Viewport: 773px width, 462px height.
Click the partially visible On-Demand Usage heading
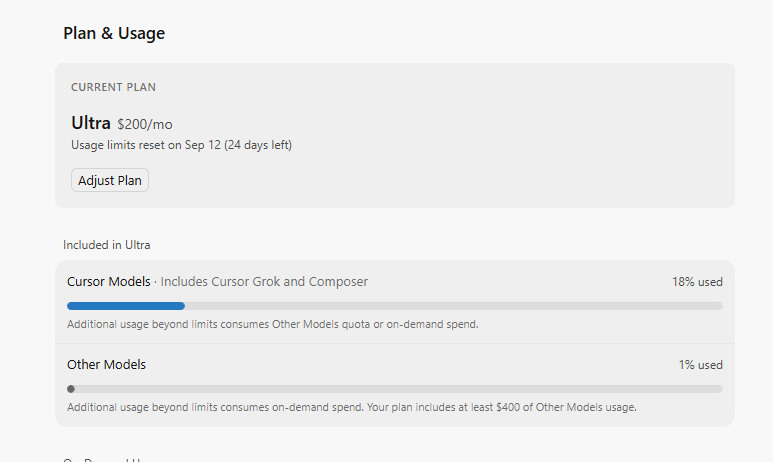102,460
